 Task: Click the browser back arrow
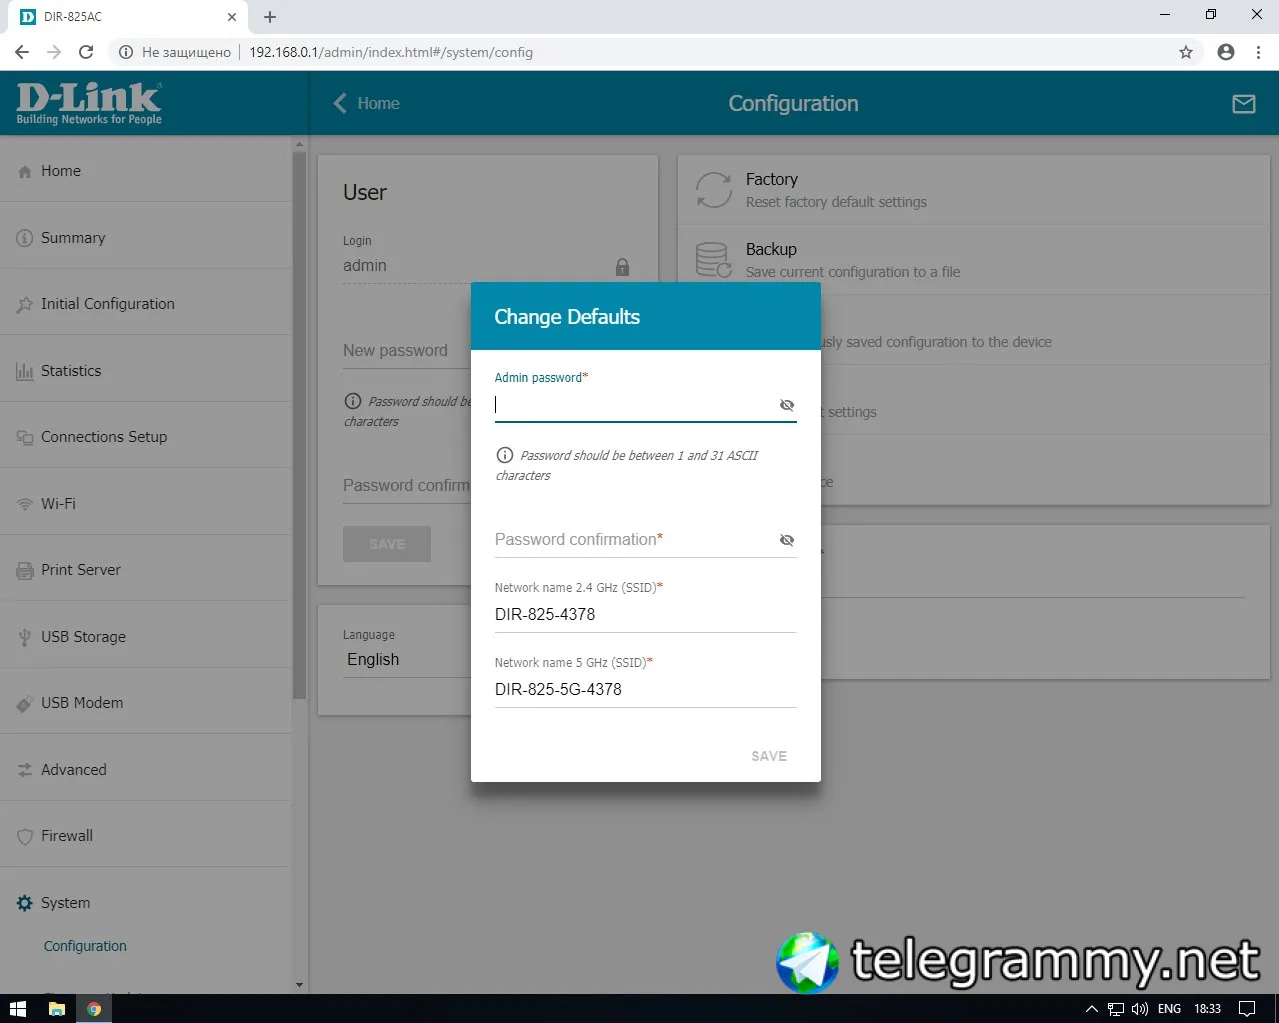22,52
